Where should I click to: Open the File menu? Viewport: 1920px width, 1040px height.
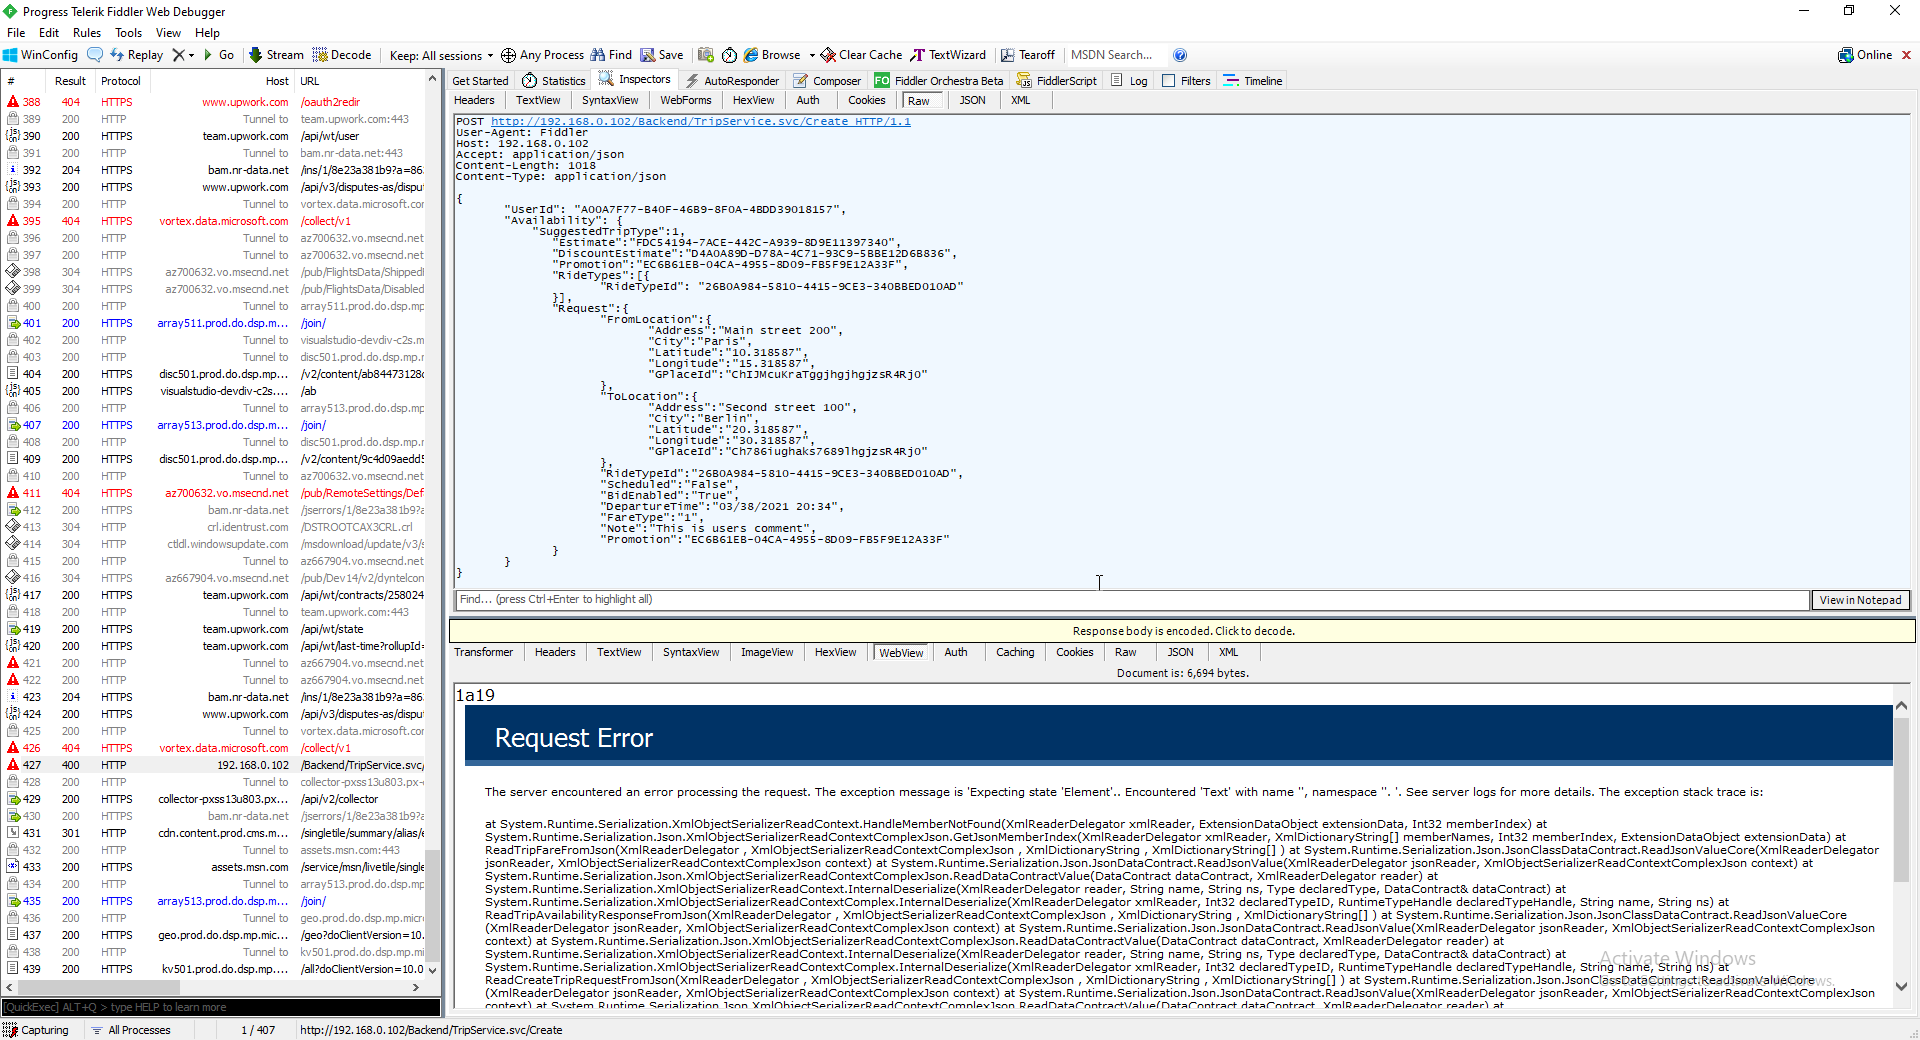pyautogui.click(x=16, y=33)
